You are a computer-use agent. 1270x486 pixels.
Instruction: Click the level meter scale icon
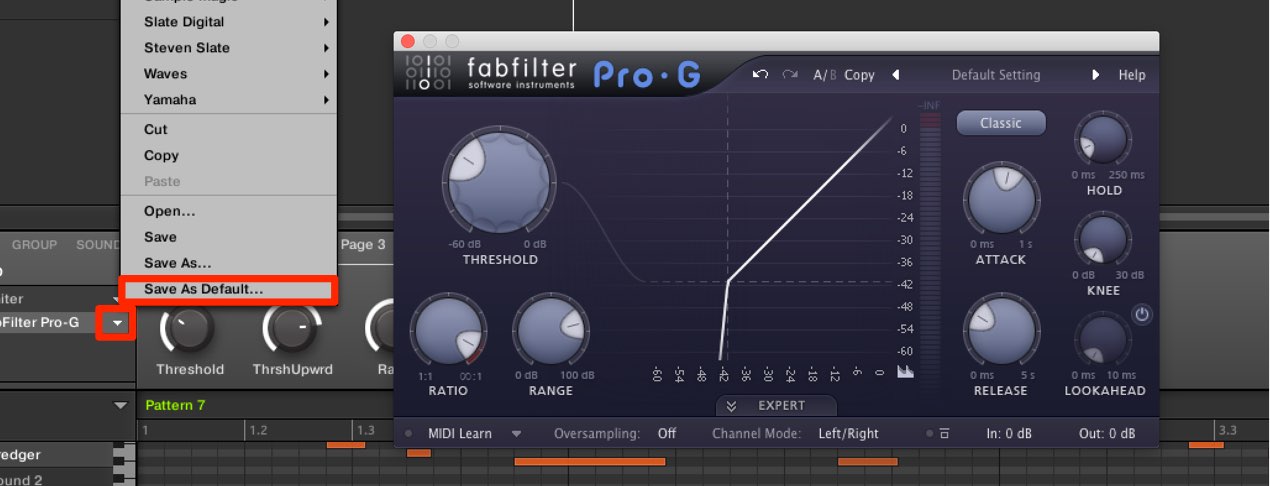point(906,372)
